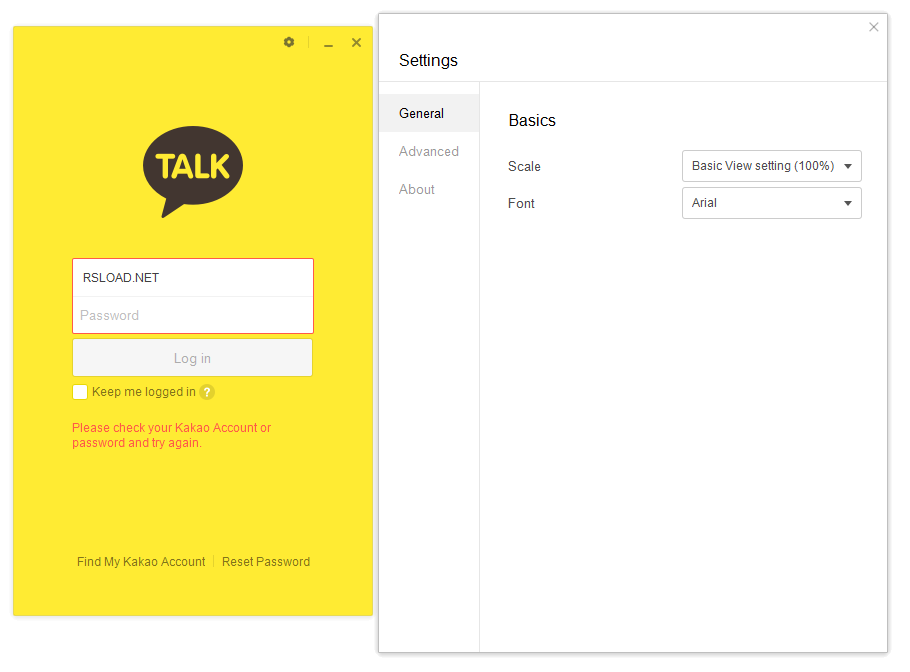Focus the account field containing RSLOAD.NET

click(x=193, y=278)
